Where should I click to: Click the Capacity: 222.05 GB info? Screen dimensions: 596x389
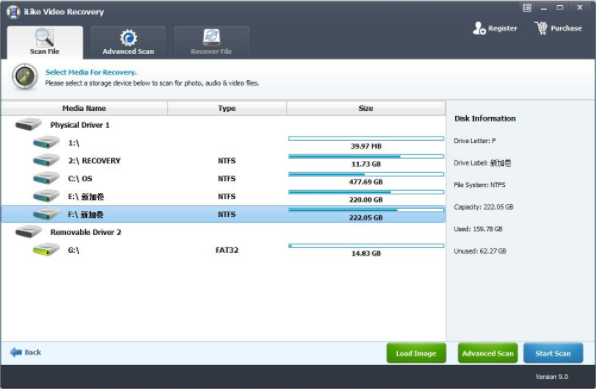[483, 207]
